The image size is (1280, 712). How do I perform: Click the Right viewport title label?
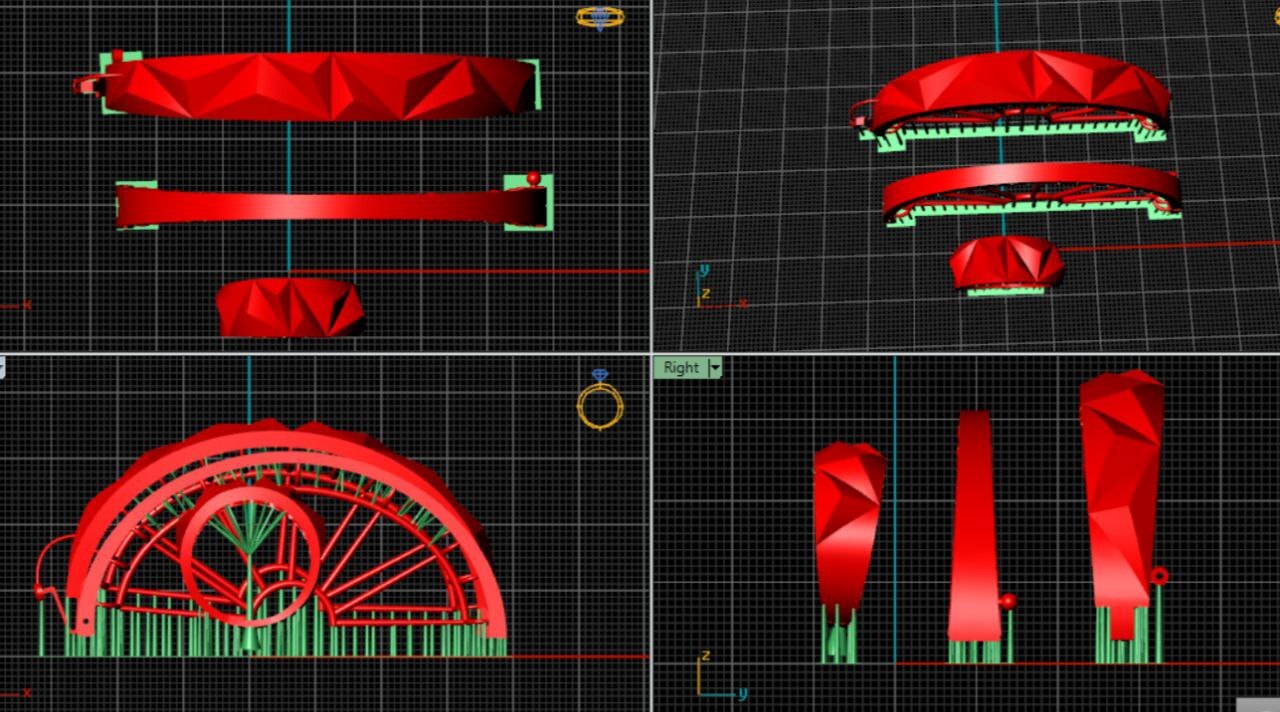point(681,367)
